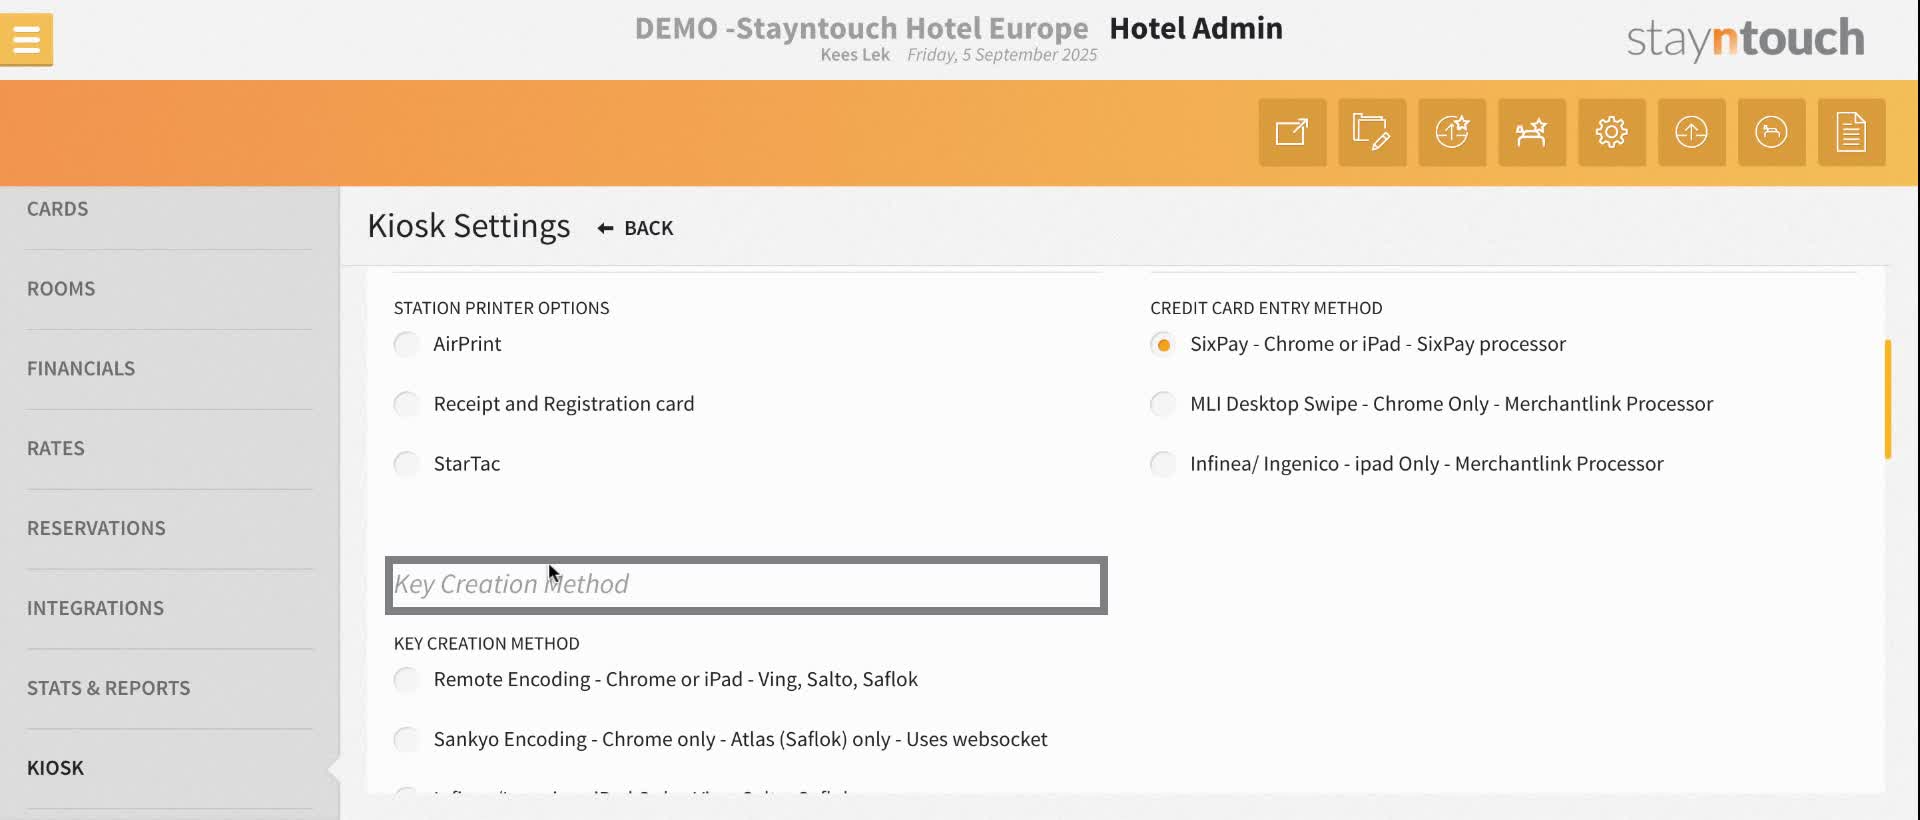1920x820 pixels.
Task: Open the hamburger main menu
Action: 27,40
